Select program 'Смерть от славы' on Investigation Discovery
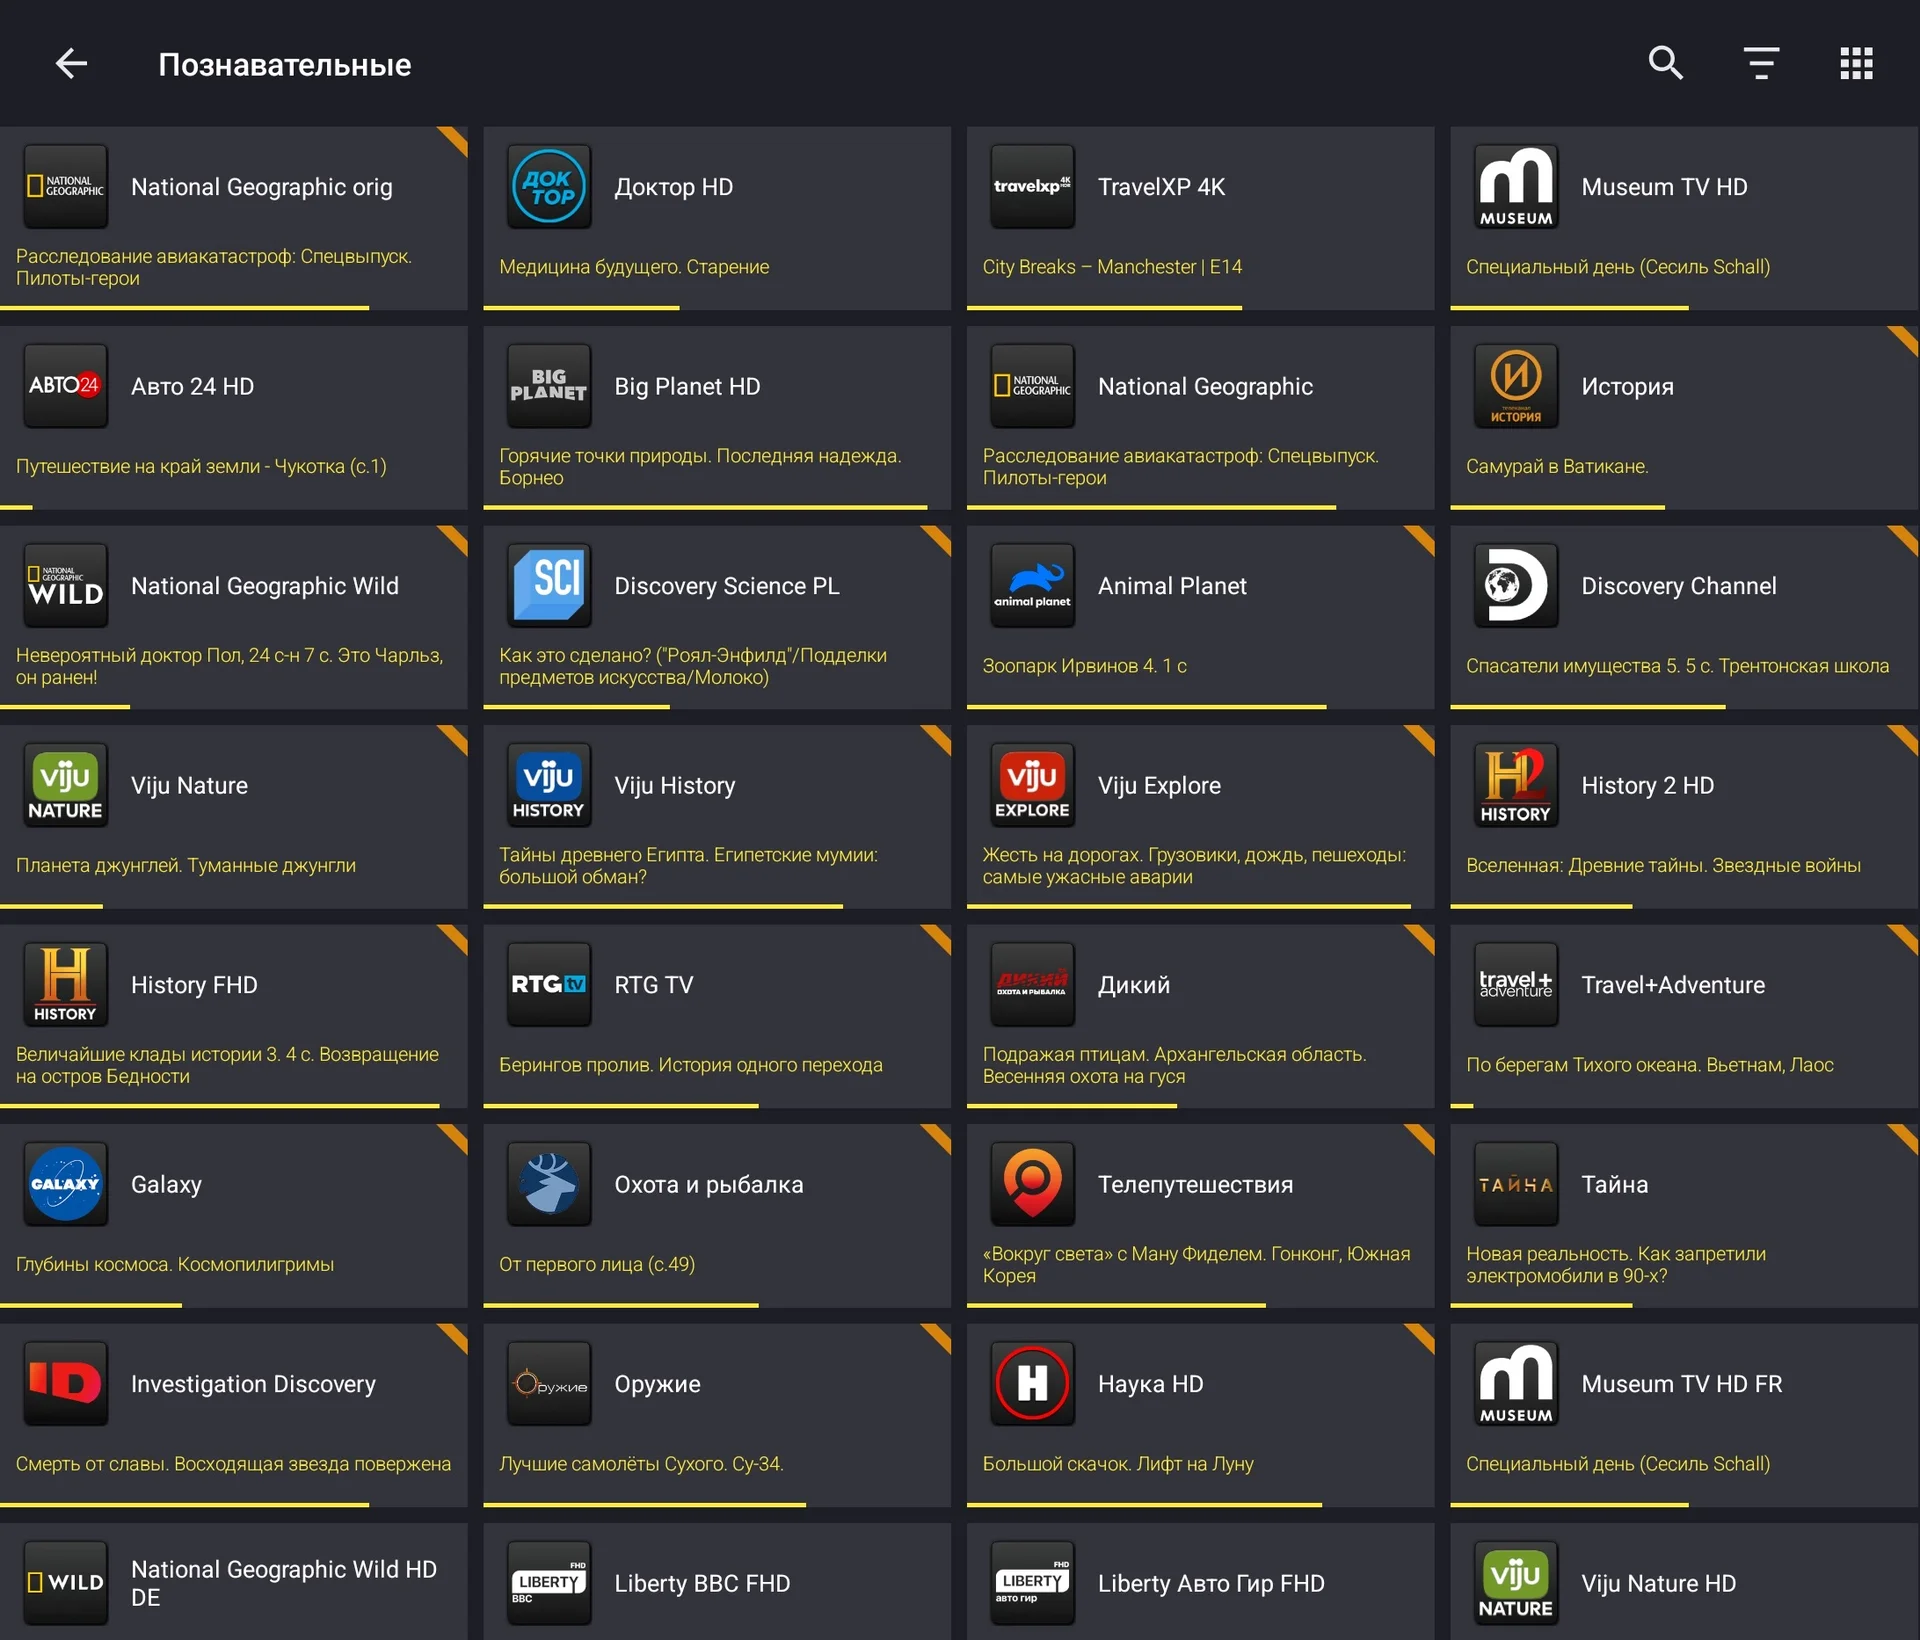 [233, 1464]
